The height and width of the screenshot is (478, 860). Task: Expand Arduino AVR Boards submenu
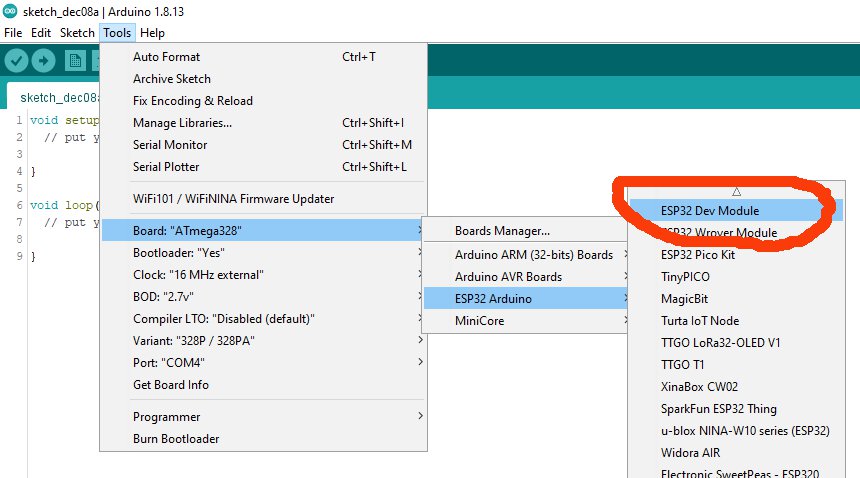pos(525,276)
